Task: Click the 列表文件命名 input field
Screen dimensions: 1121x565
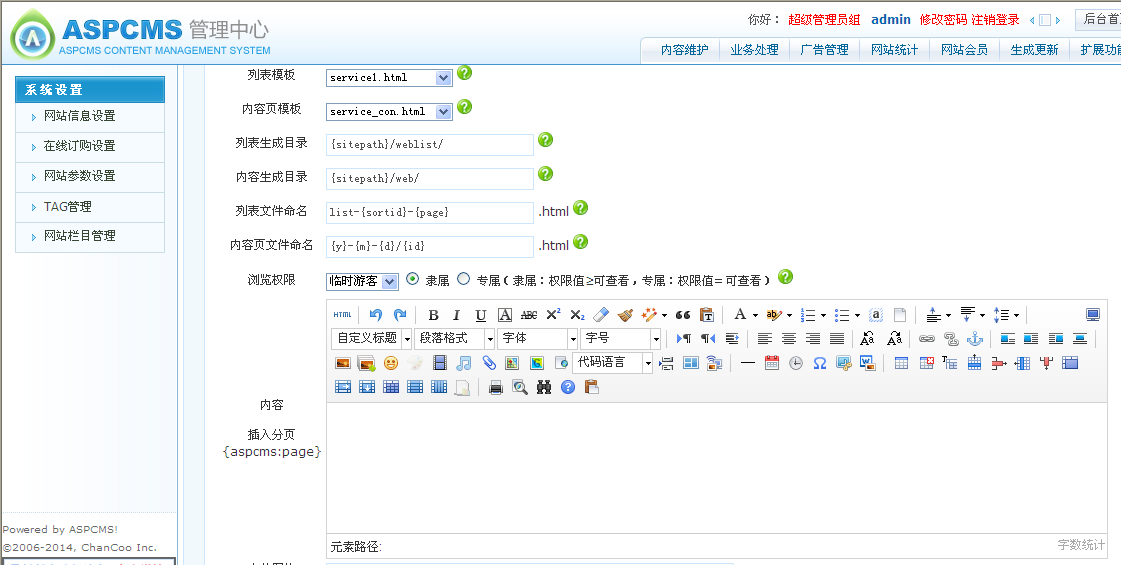Action: point(430,212)
